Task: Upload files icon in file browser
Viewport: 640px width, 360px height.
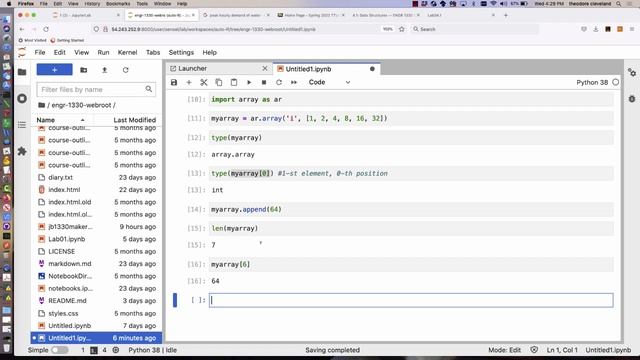Action: 104,70
